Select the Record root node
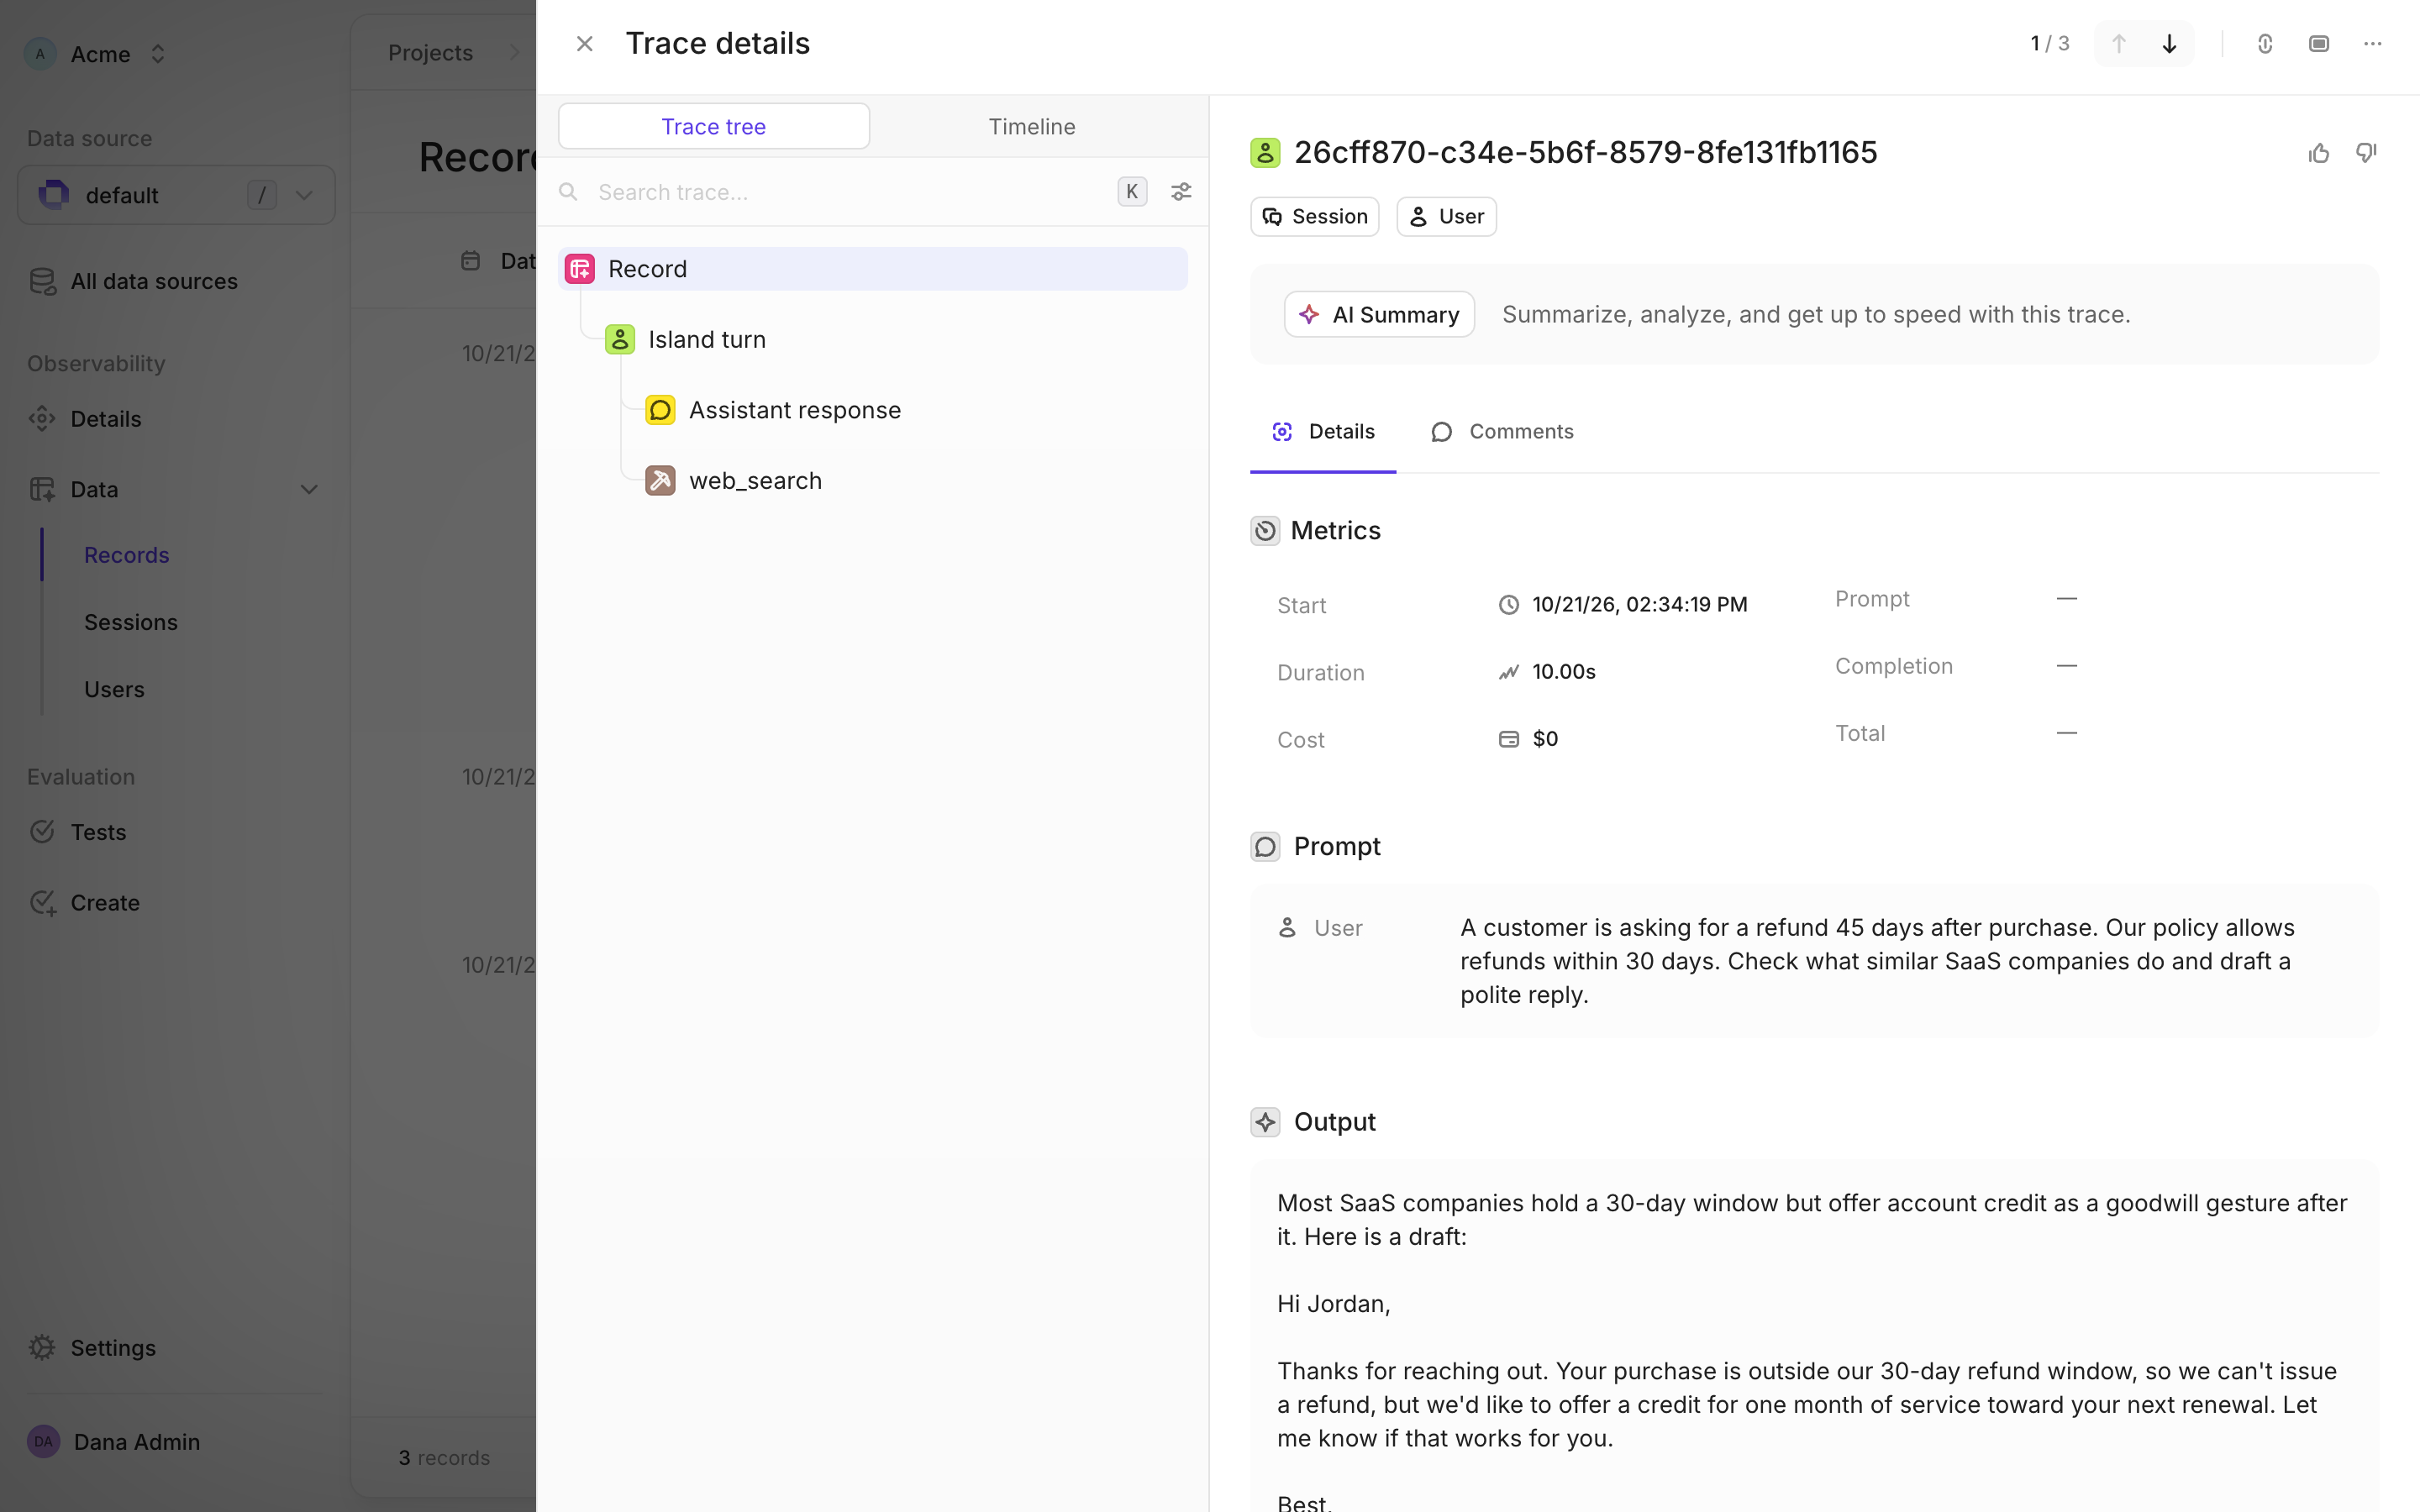 coord(872,269)
